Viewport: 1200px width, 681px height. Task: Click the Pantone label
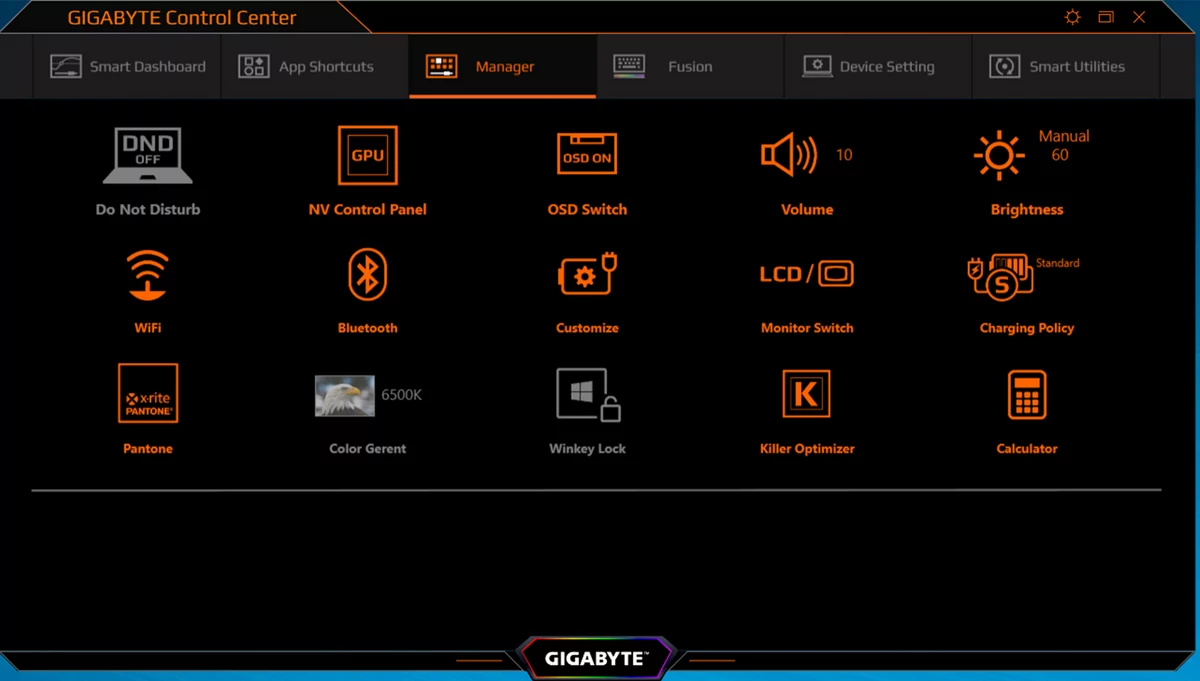coord(148,449)
